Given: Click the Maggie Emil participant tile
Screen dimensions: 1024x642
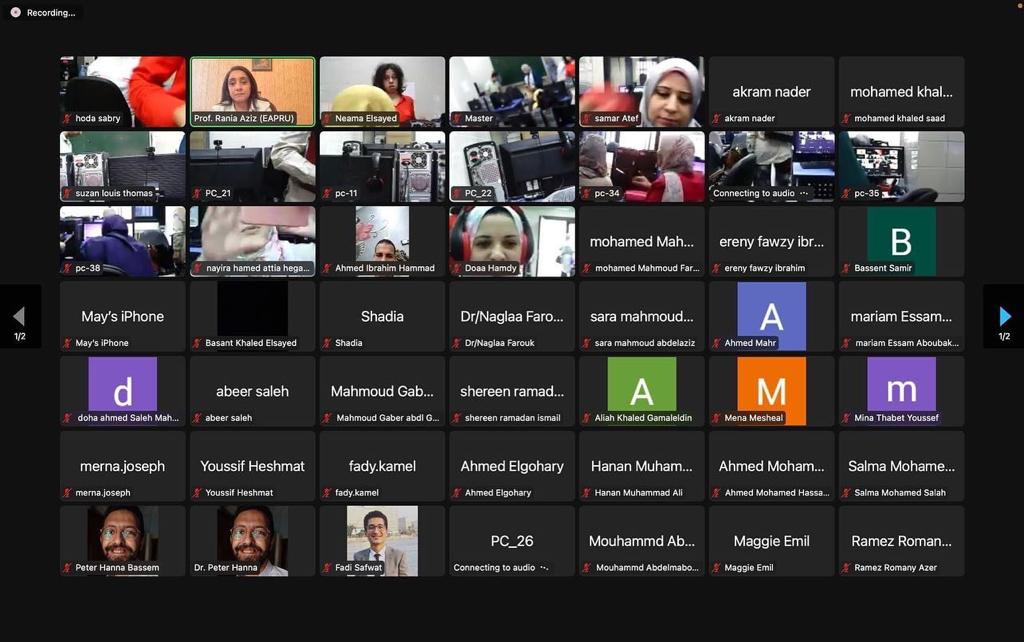Looking at the screenshot, I should click(771, 541).
